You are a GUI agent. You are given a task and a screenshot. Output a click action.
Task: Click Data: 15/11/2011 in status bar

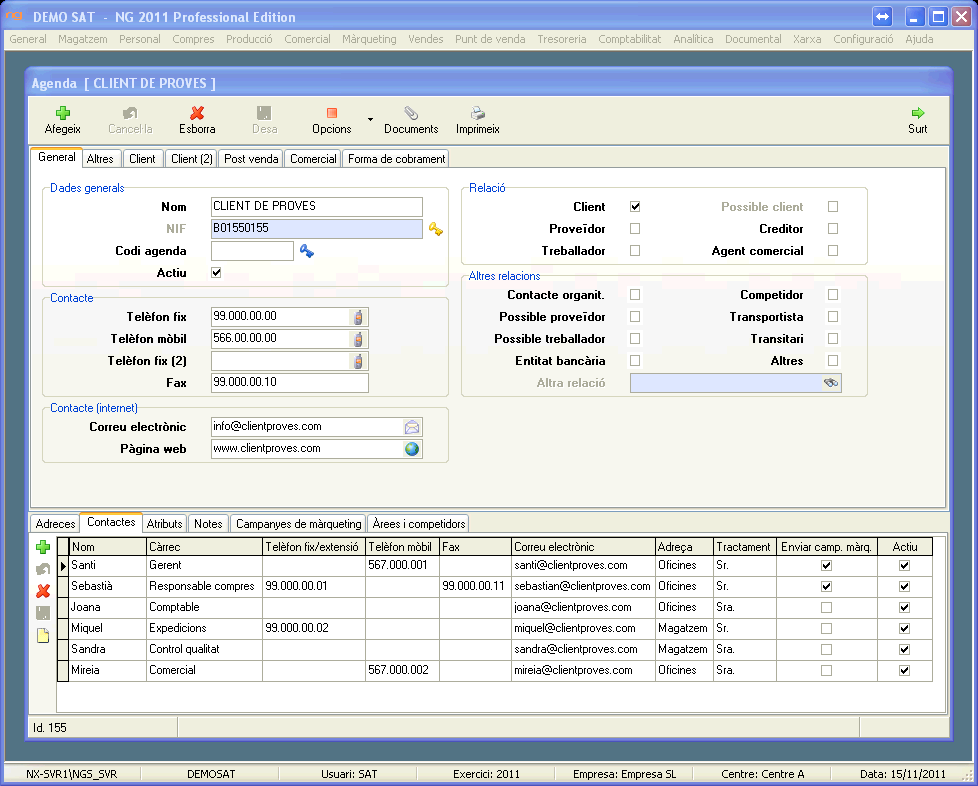pyautogui.click(x=903, y=774)
